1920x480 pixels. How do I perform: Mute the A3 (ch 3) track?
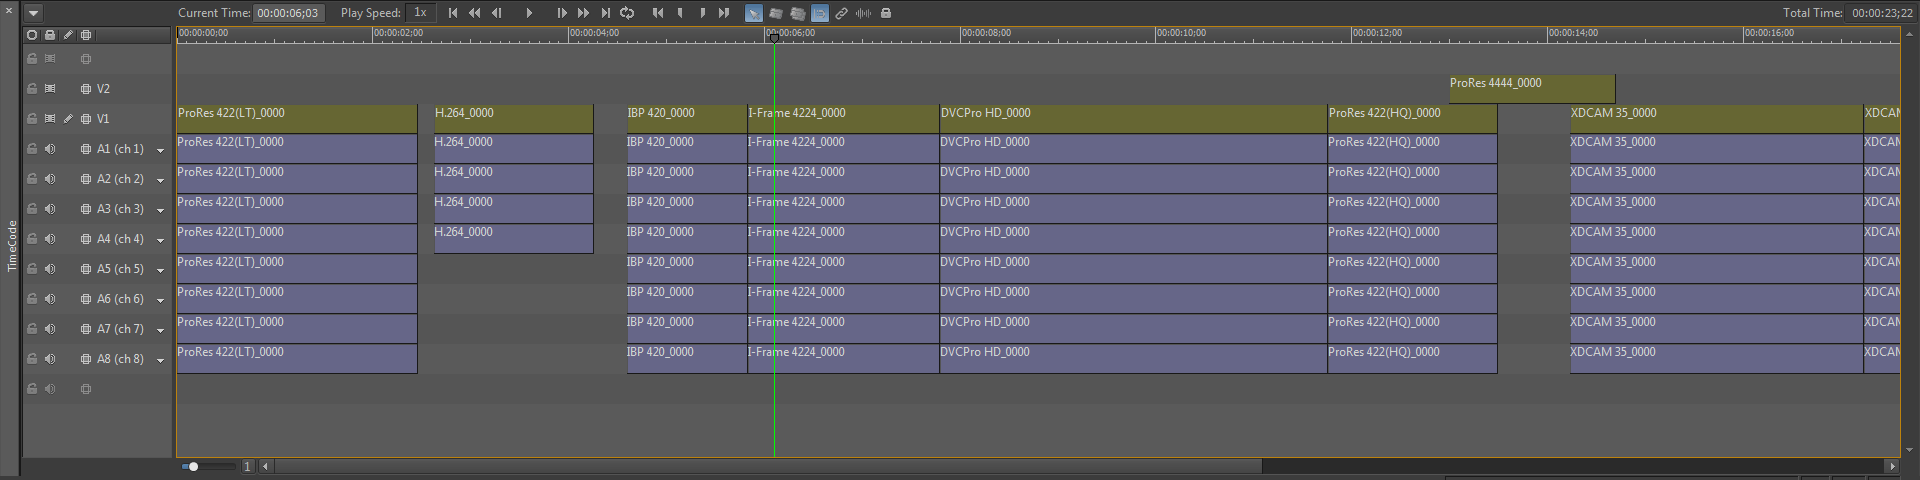click(x=50, y=209)
